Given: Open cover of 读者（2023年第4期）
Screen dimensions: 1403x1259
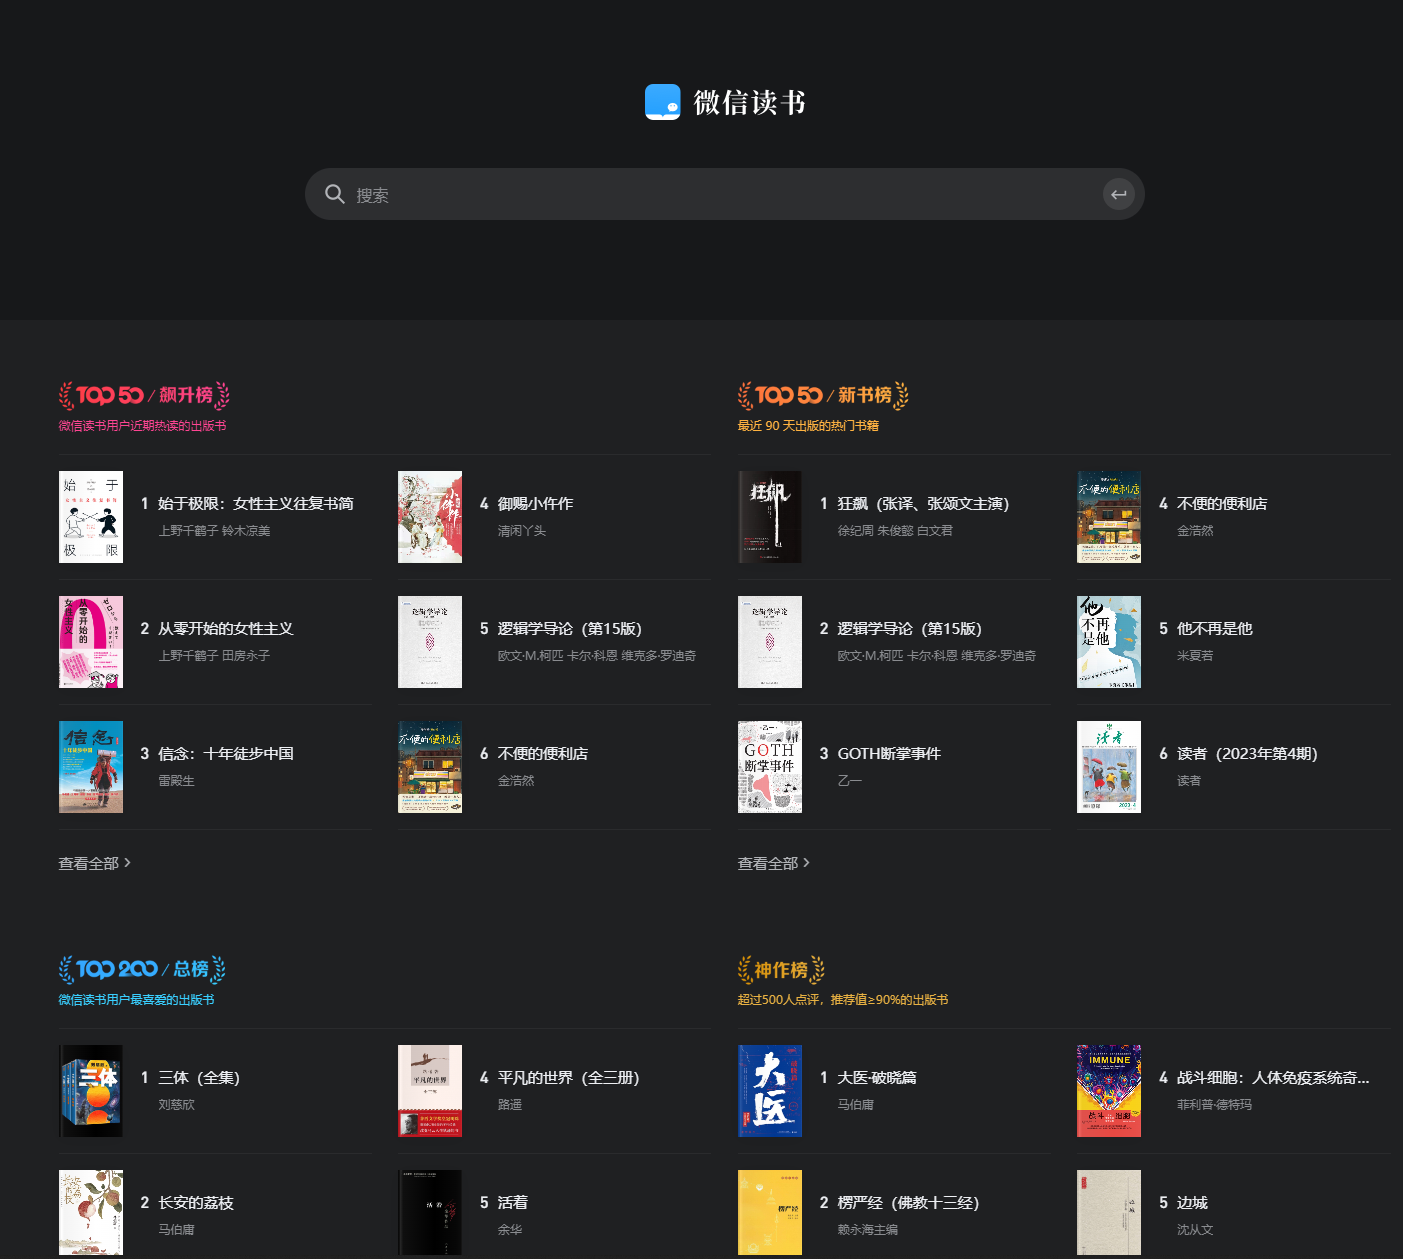Looking at the screenshot, I should point(1109,767).
